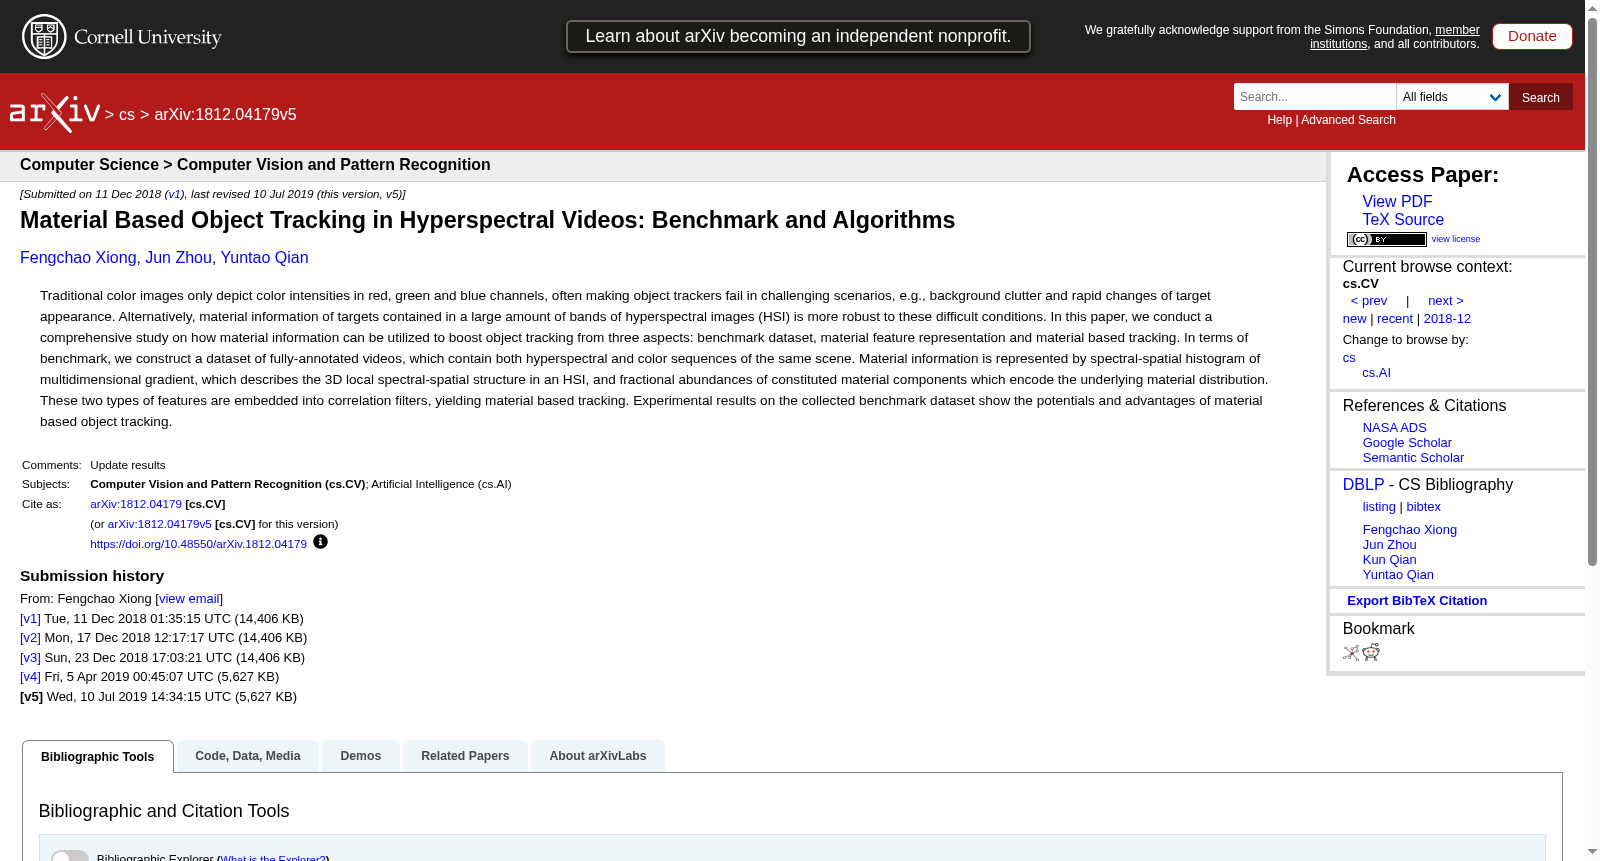The height and width of the screenshot is (861, 1600).
Task: Open author Jun Zhou below the title
Action: pyautogui.click(x=178, y=258)
